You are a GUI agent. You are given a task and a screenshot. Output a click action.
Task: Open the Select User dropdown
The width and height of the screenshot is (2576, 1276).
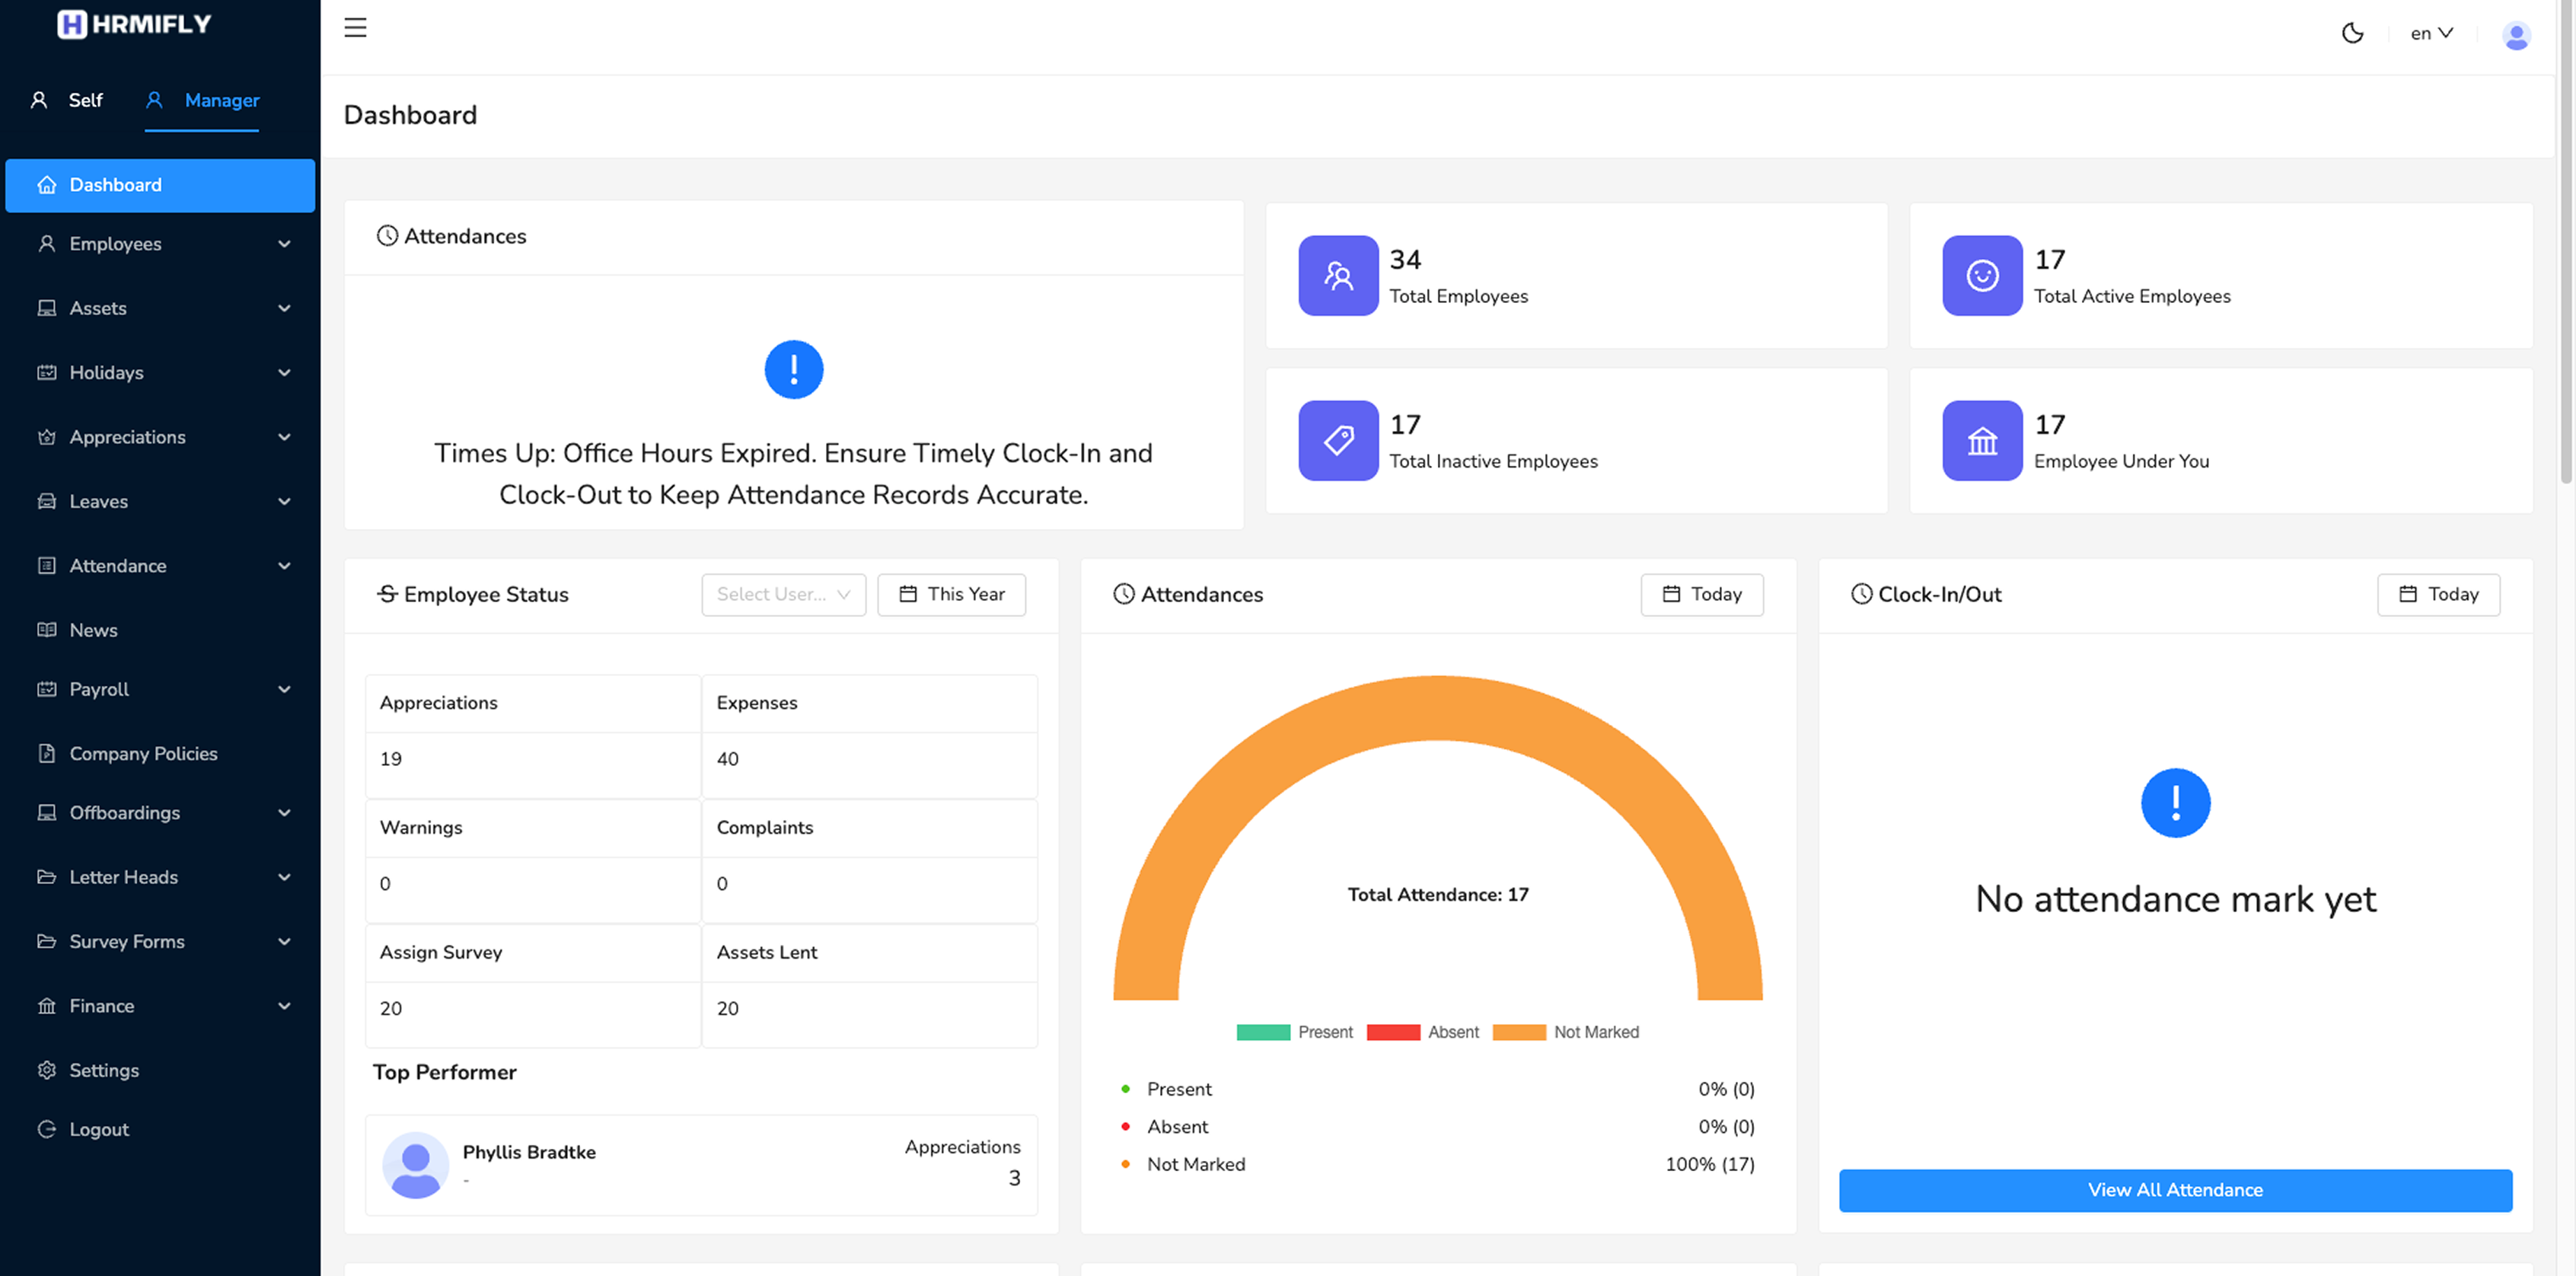783,594
